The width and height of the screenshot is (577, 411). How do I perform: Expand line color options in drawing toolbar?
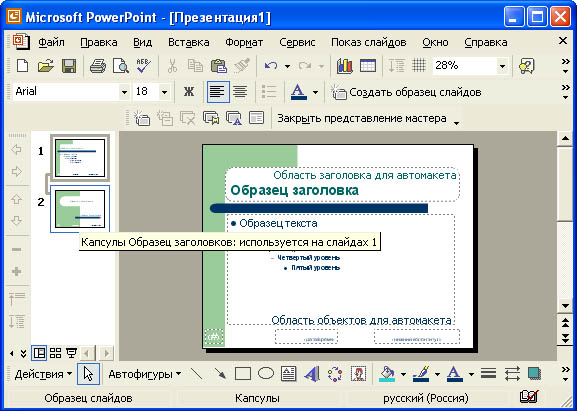437,375
